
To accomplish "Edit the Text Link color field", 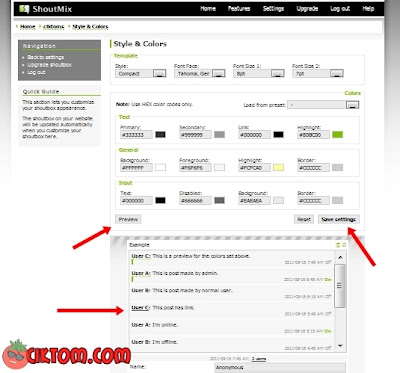I will [254, 135].
